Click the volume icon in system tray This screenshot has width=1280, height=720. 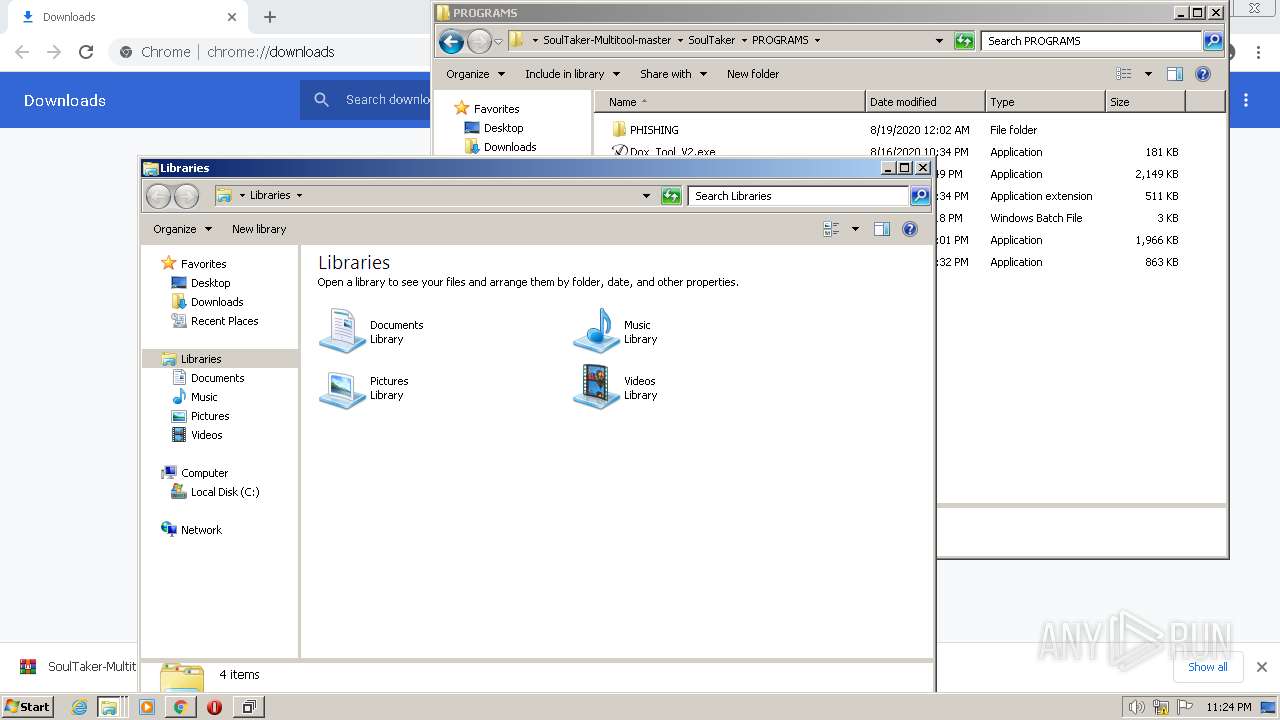tap(1137, 707)
